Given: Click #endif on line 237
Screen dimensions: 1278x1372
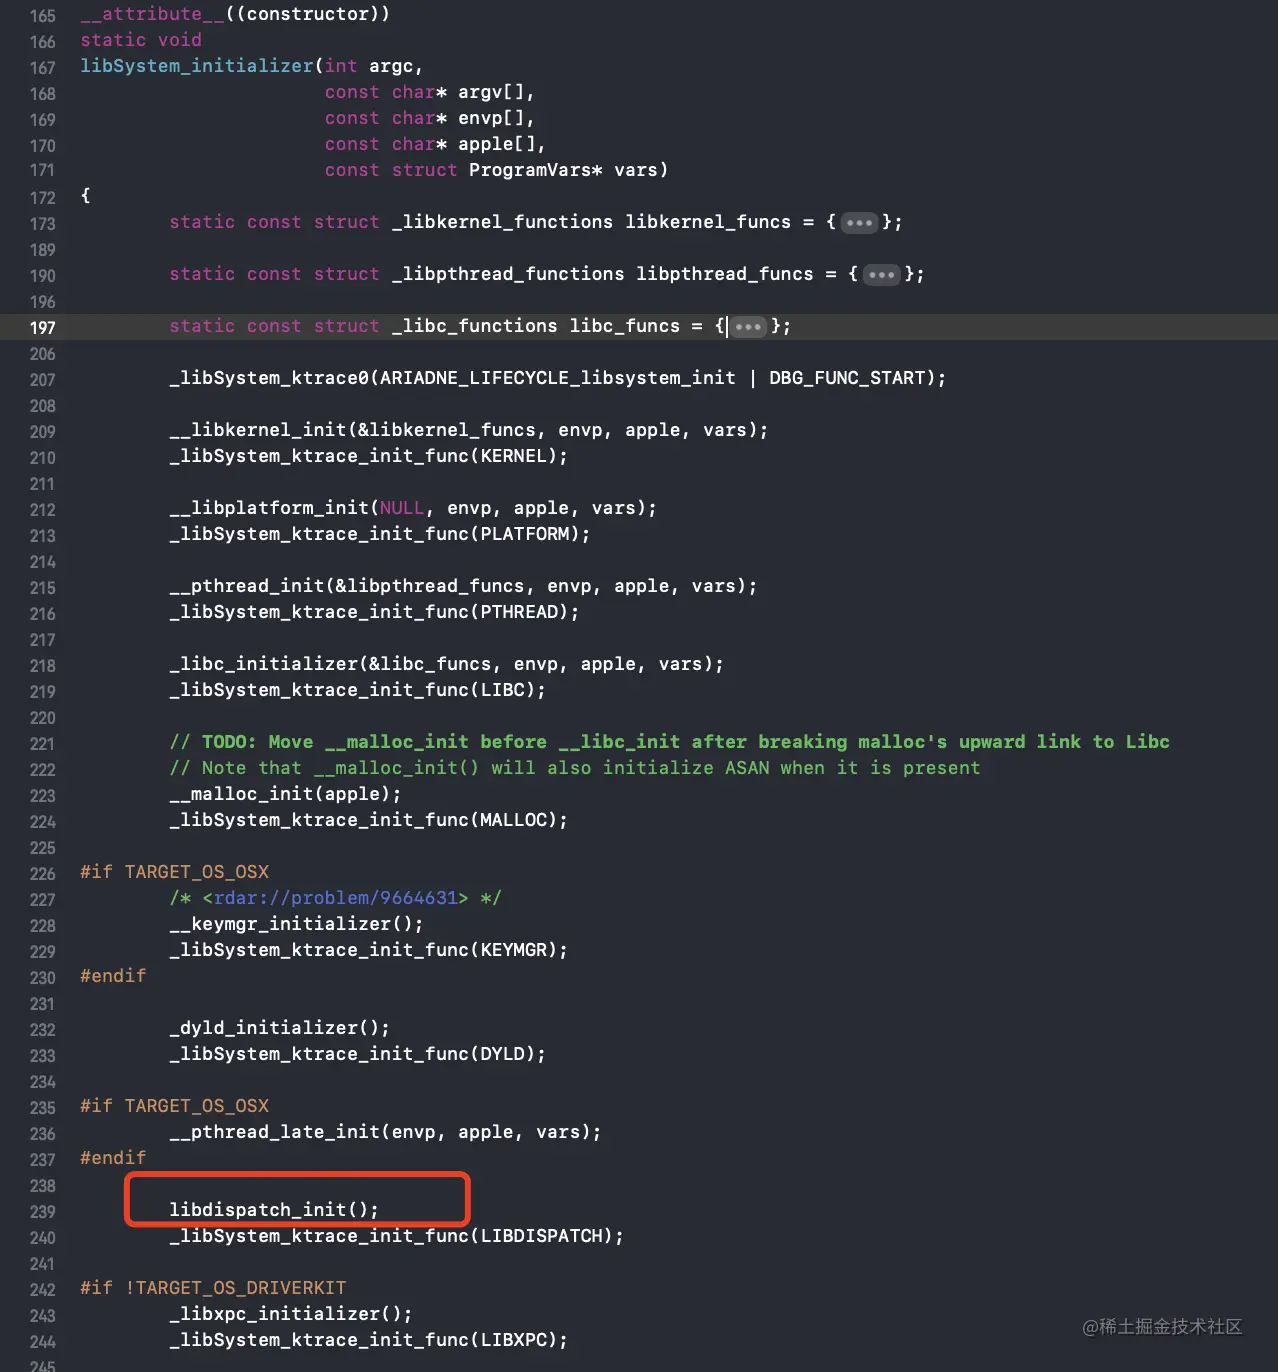Looking at the screenshot, I should coord(113,1158).
